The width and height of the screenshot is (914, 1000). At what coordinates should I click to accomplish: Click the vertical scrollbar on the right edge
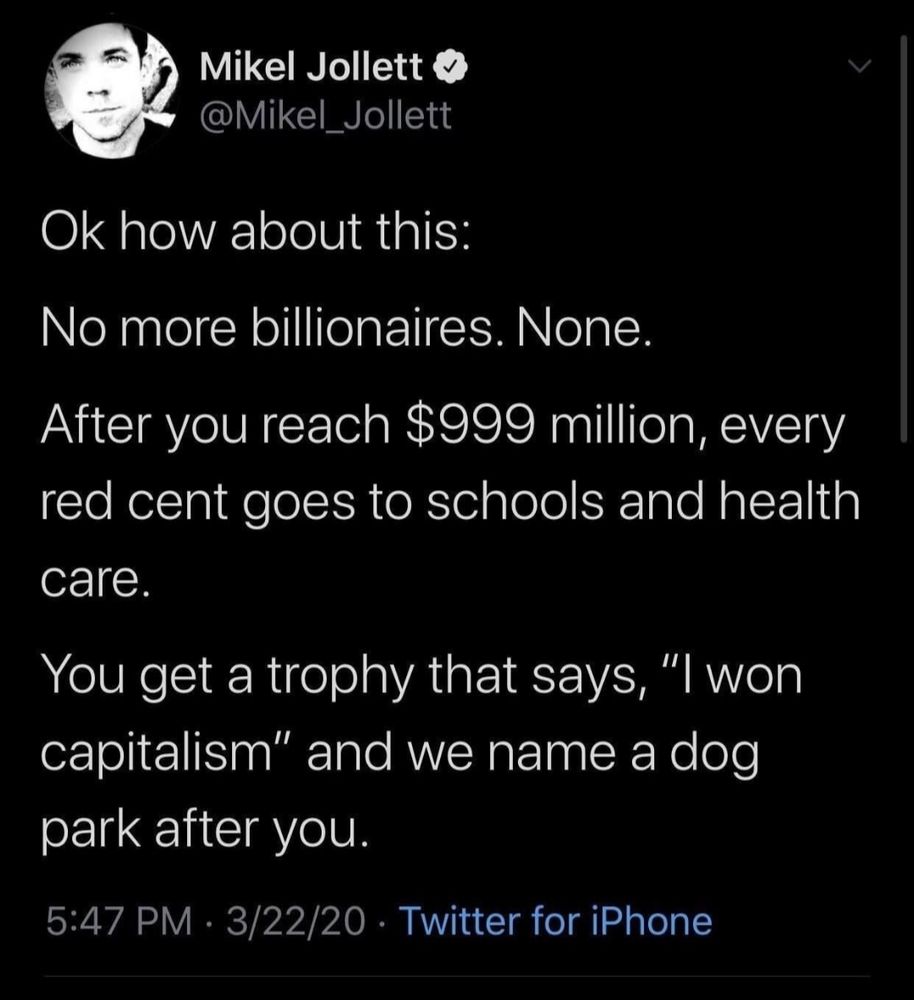coord(903,238)
